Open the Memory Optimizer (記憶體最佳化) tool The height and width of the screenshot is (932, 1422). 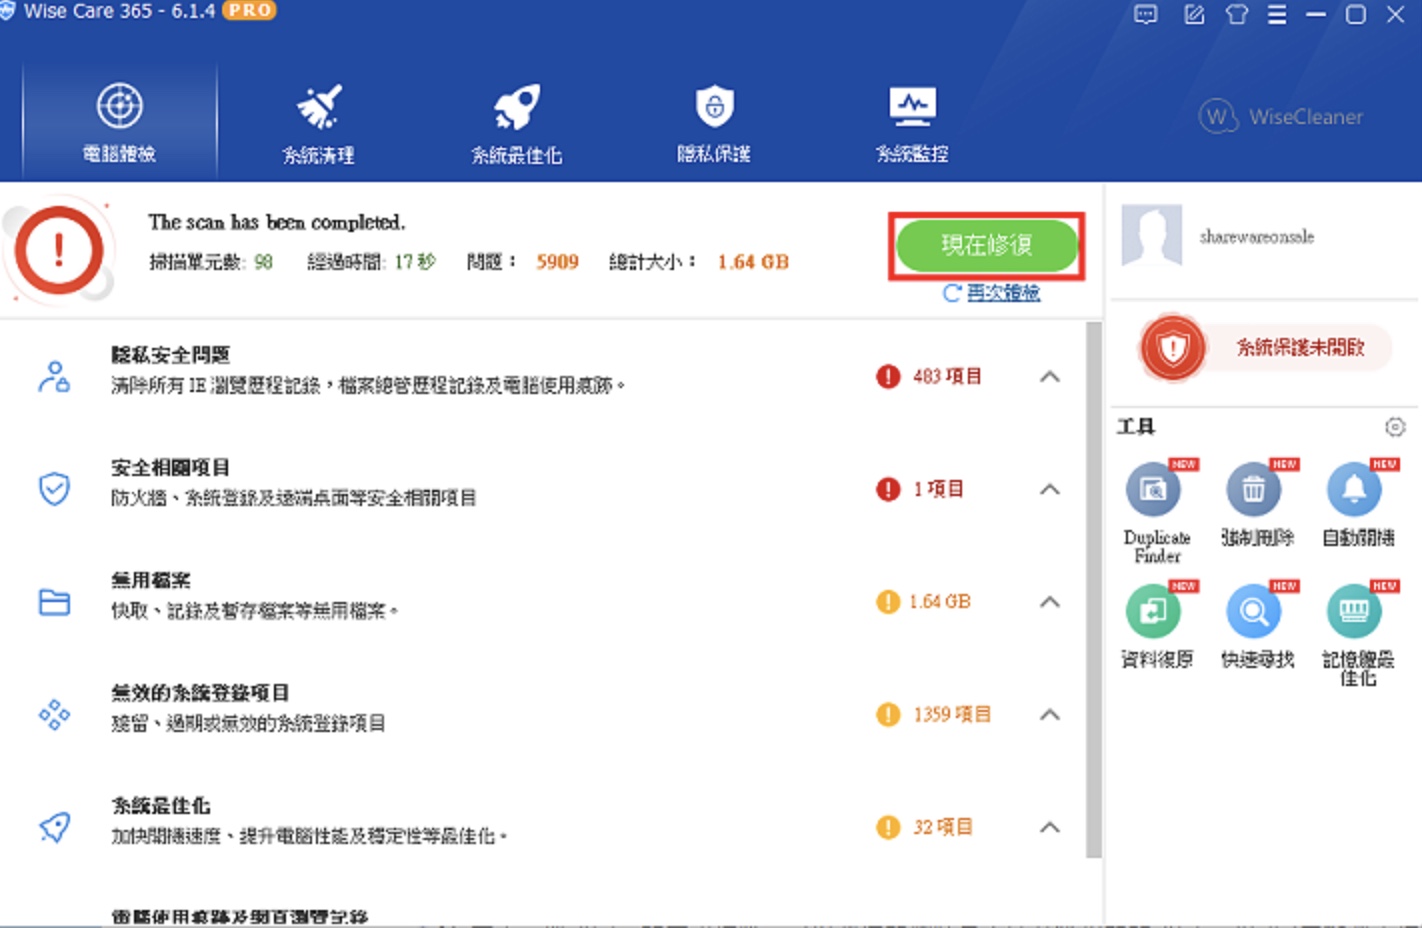coord(1357,634)
